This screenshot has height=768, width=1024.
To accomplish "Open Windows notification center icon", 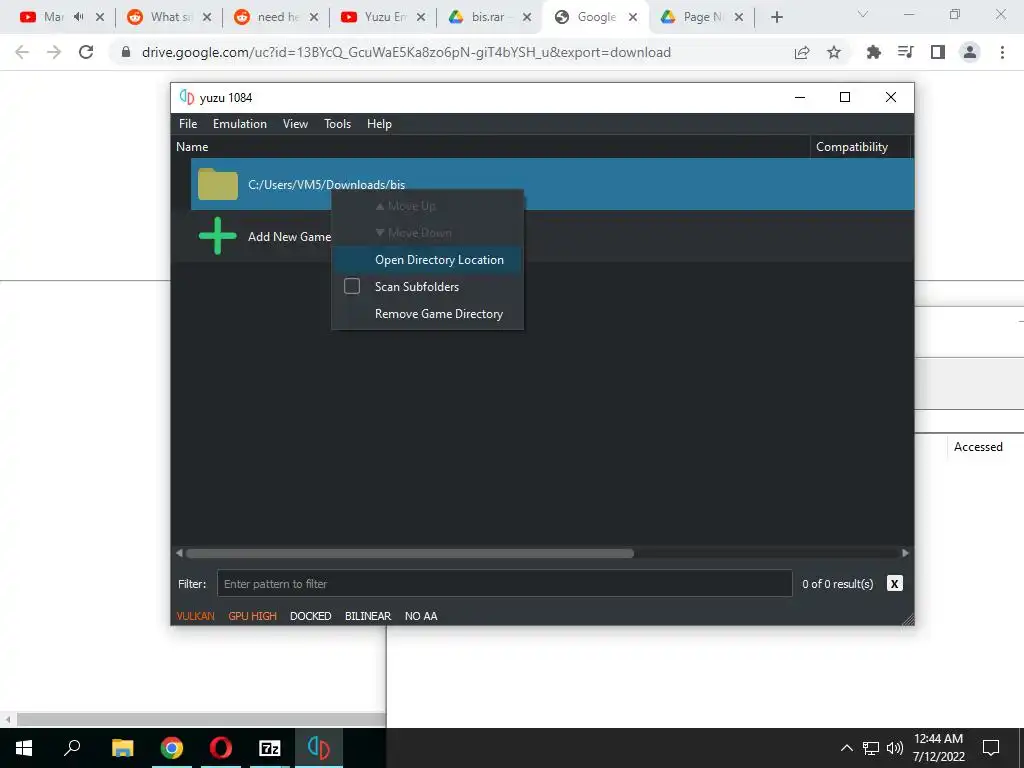I will (x=991, y=748).
